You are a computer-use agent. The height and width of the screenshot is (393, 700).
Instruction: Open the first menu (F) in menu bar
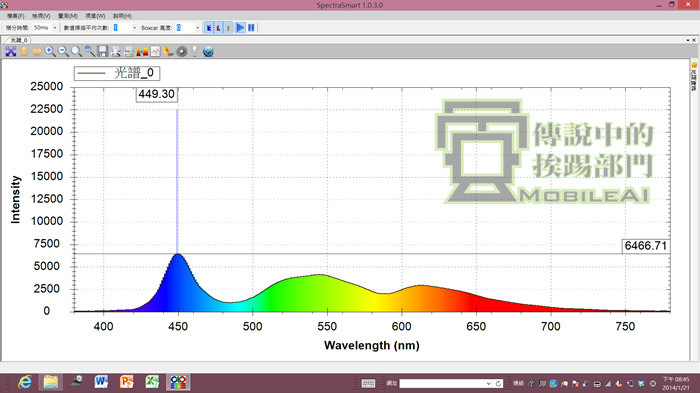tap(16, 16)
